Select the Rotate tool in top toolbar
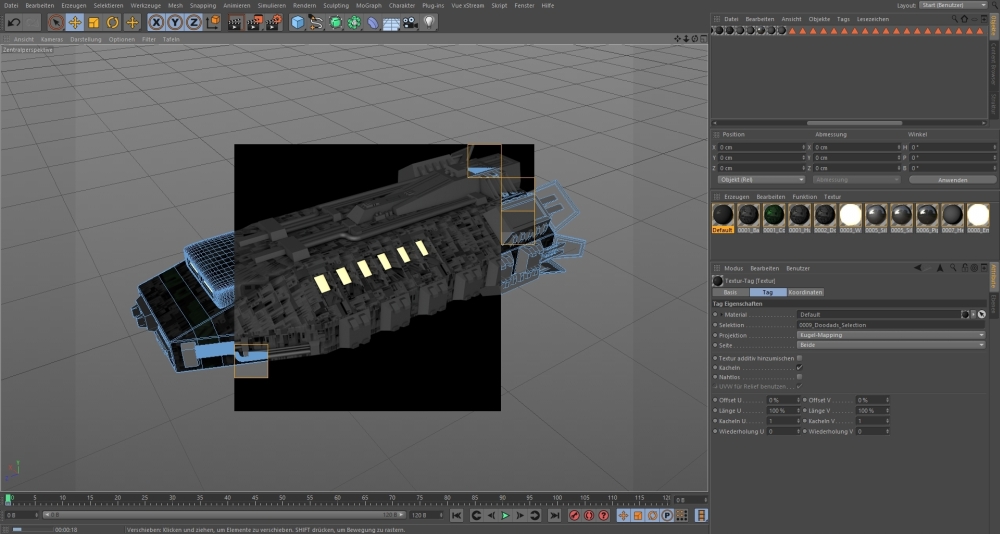The height and width of the screenshot is (534, 1000). [113, 22]
